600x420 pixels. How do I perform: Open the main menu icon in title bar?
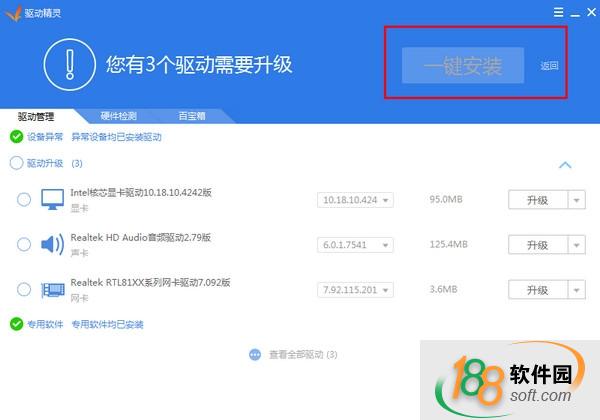(557, 12)
